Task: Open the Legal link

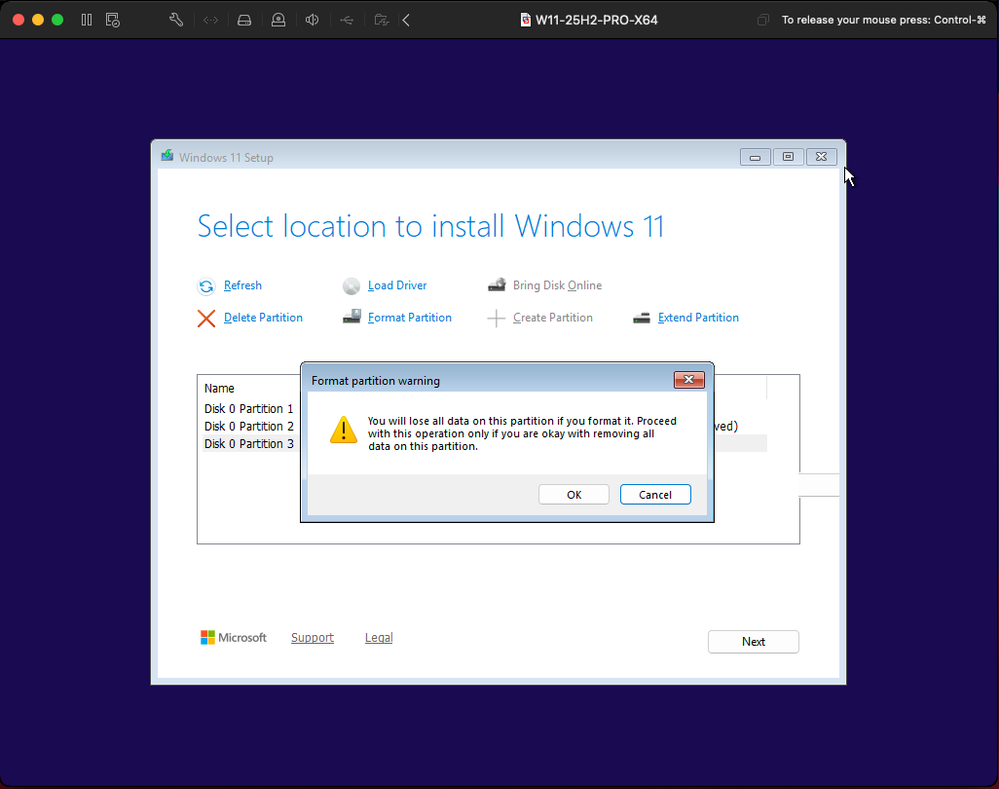Action: point(378,637)
